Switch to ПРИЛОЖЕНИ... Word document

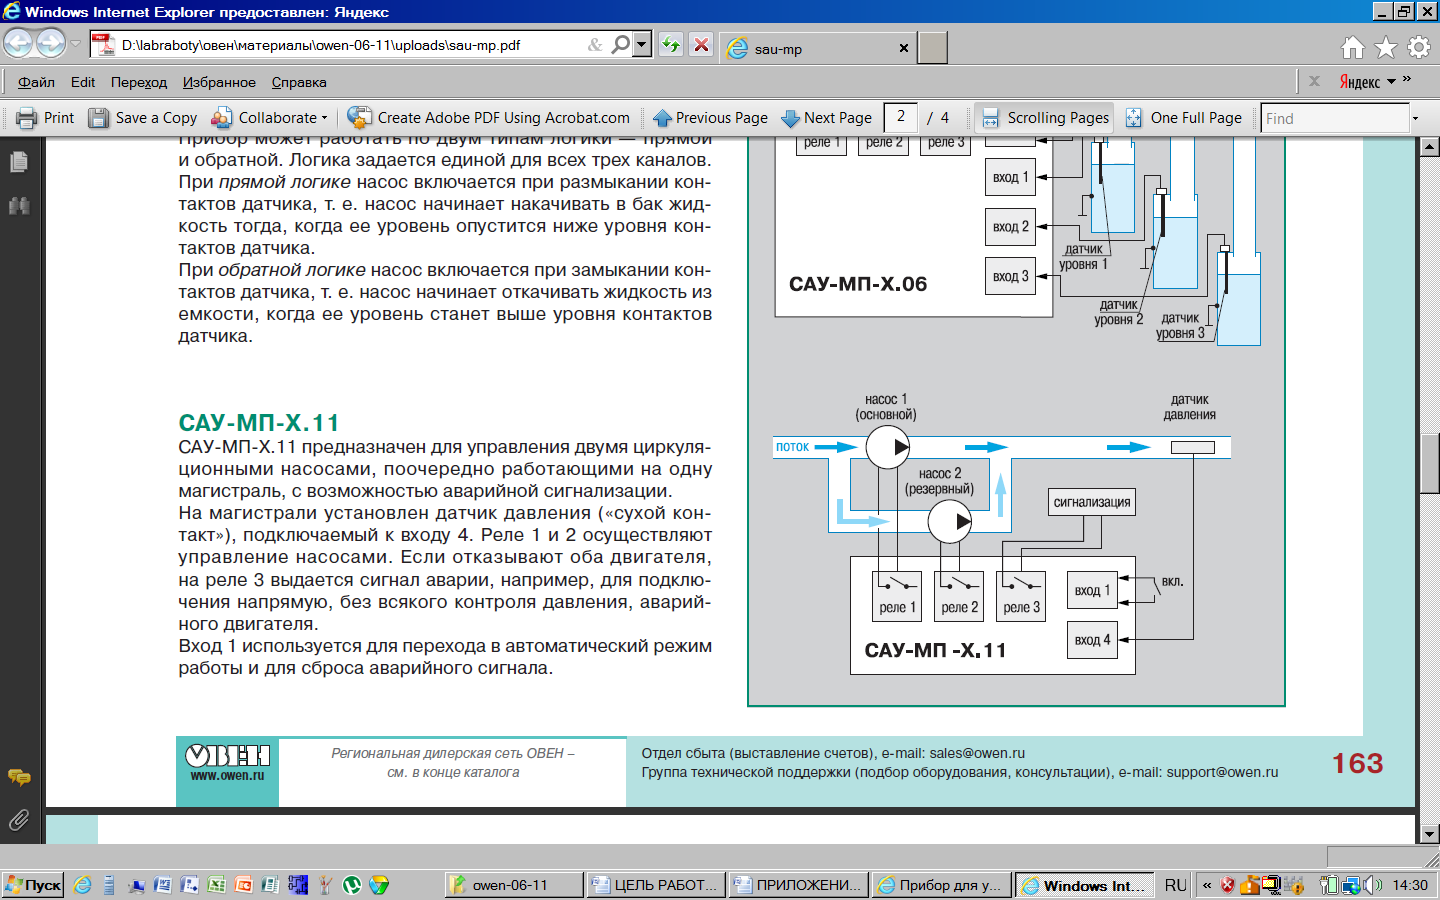(797, 885)
